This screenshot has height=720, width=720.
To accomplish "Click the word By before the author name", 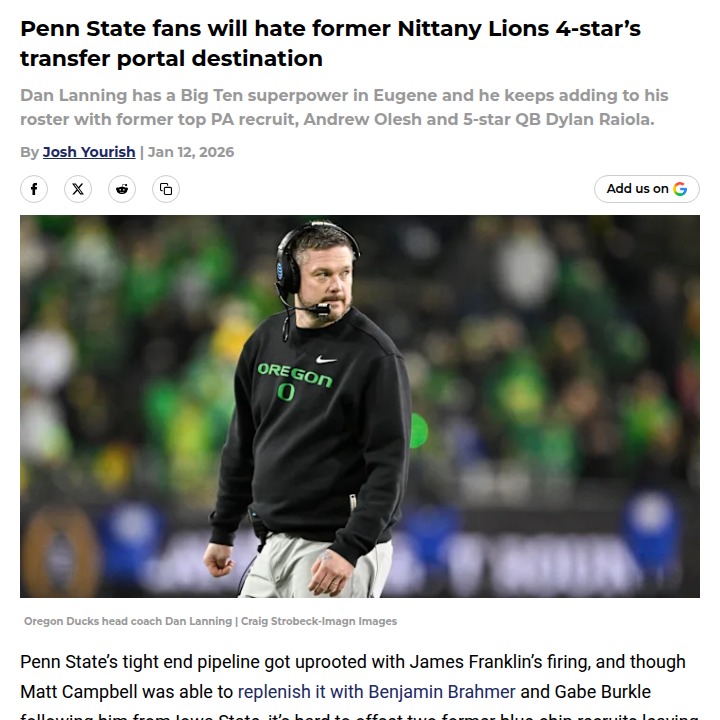I will (29, 152).
